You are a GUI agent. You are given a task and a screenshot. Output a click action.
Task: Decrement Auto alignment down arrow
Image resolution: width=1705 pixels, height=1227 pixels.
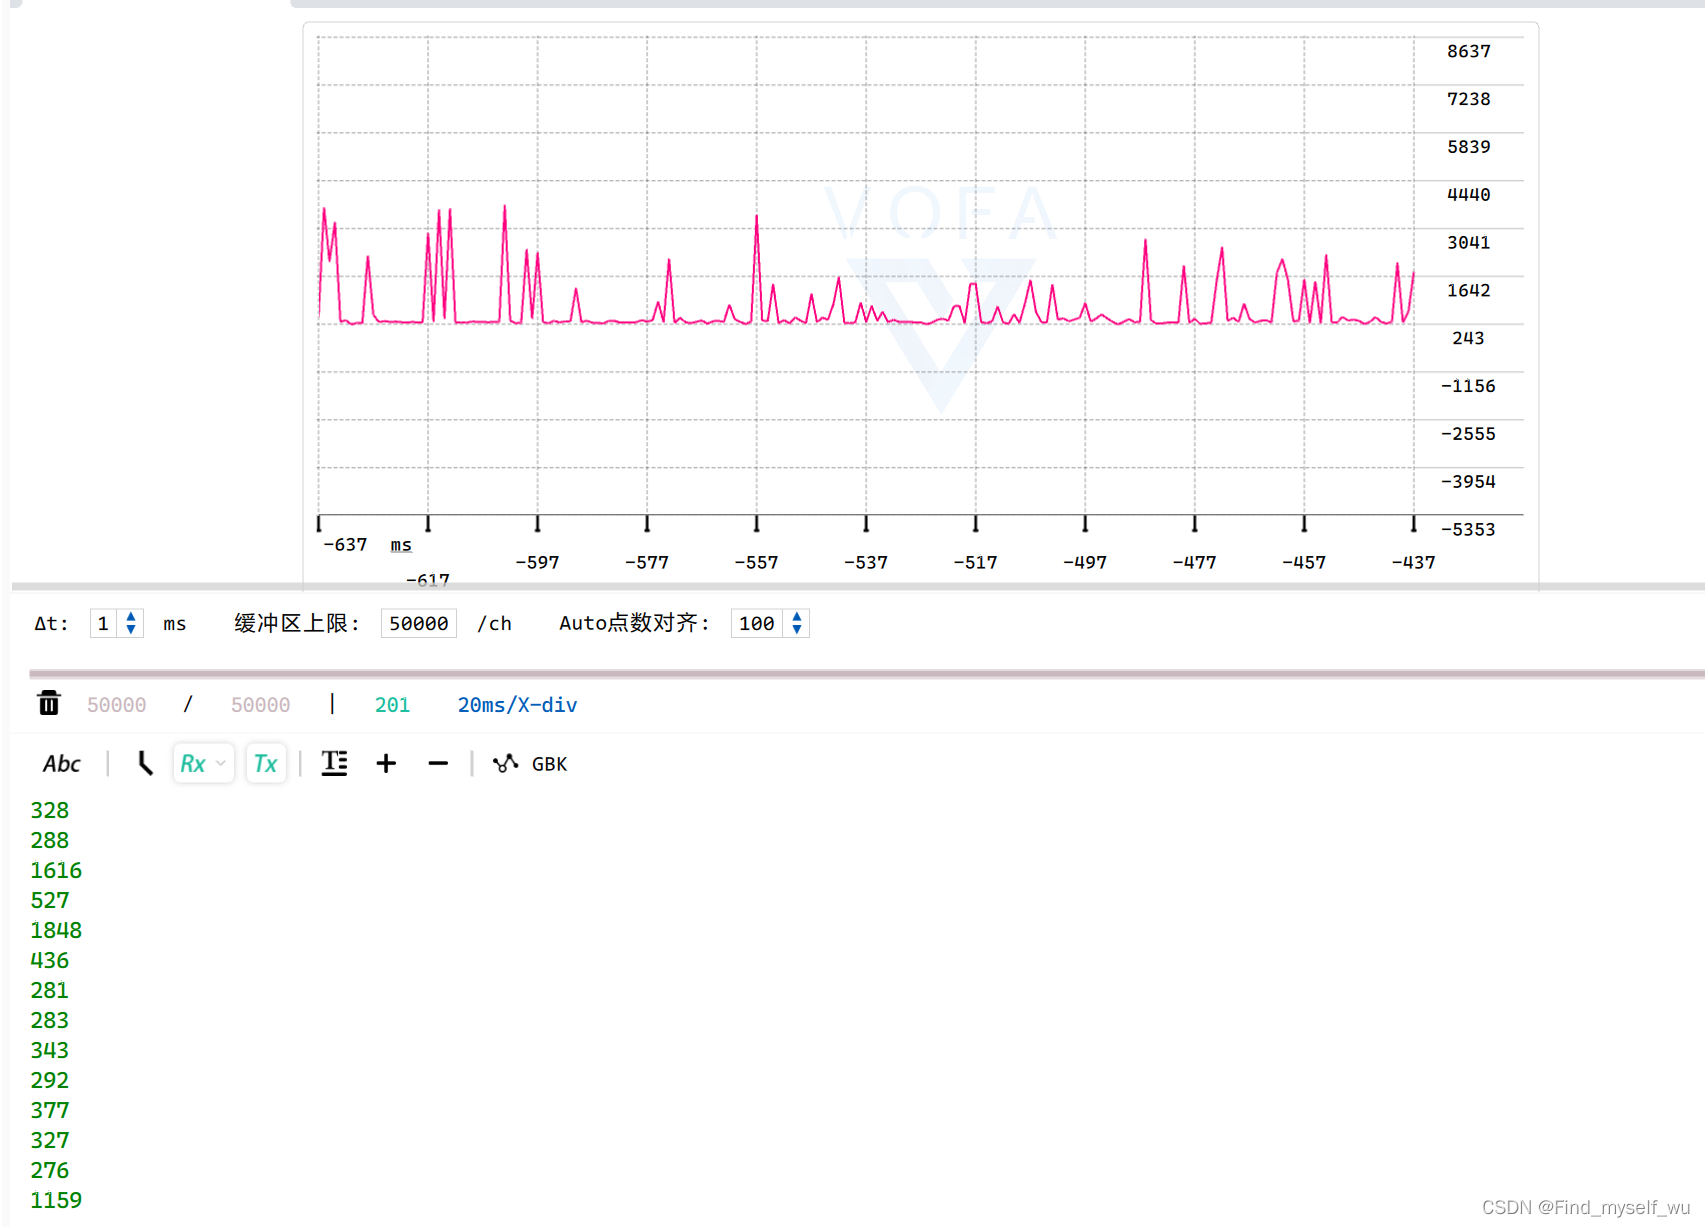coord(797,630)
